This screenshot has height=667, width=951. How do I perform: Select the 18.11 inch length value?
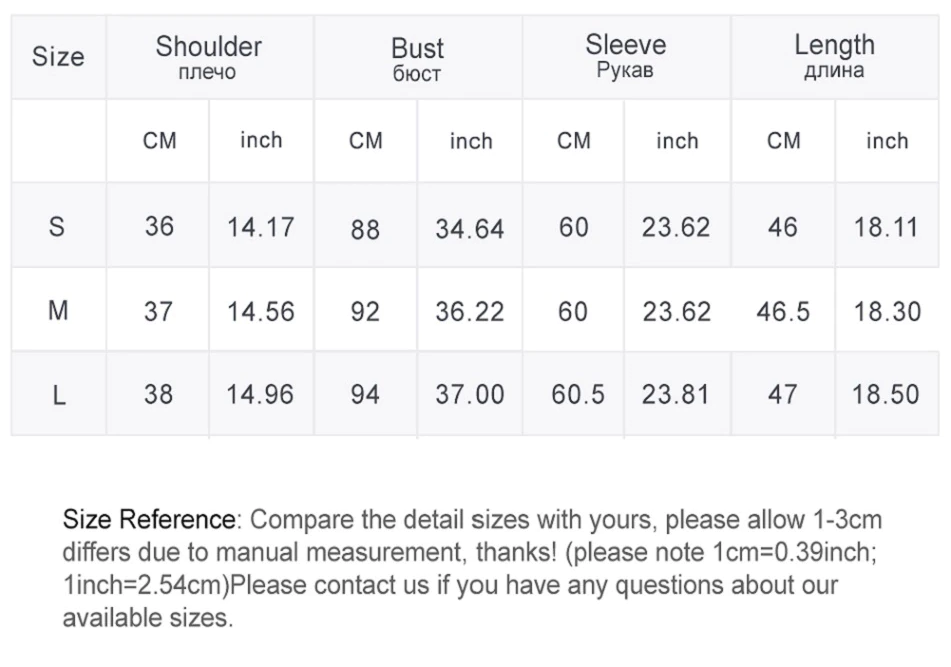click(886, 227)
